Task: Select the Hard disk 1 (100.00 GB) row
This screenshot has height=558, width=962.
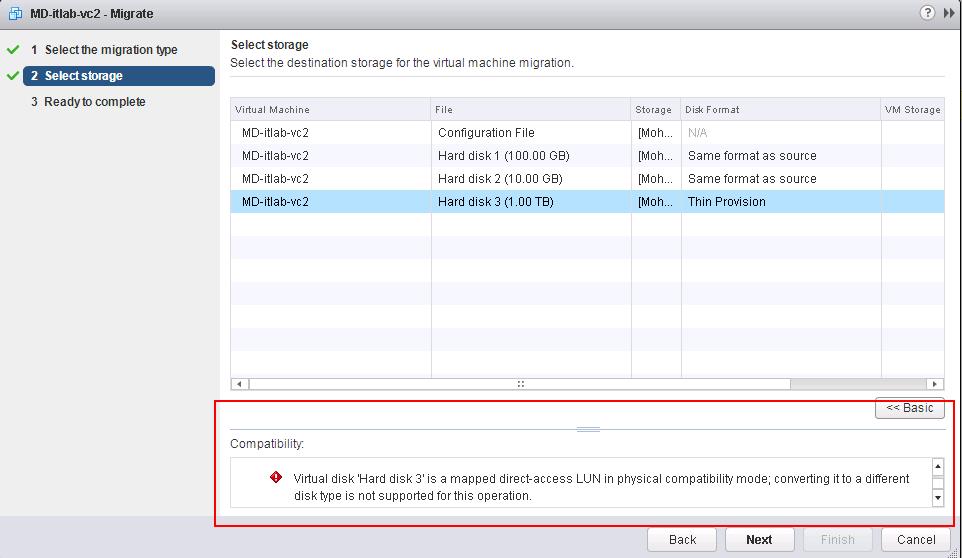Action: tap(587, 156)
